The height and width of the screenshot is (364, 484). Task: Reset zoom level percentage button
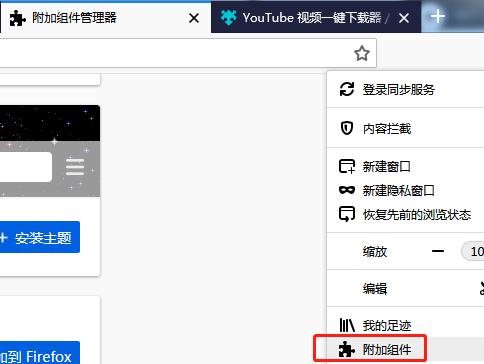(473, 251)
